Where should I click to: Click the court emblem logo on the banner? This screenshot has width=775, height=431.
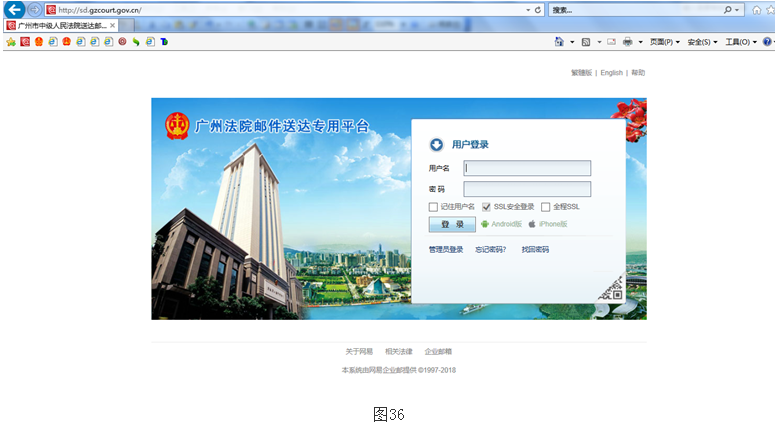[x=177, y=126]
